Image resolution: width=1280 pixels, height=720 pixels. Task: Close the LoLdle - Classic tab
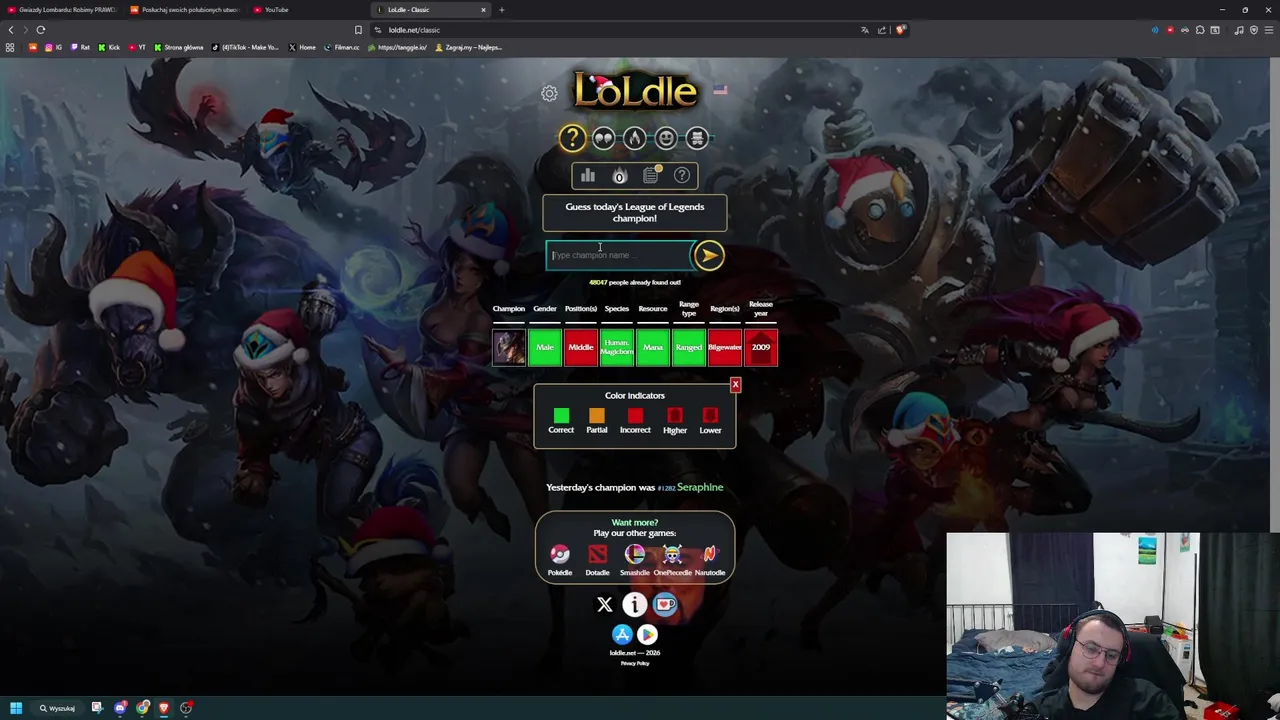483,10
